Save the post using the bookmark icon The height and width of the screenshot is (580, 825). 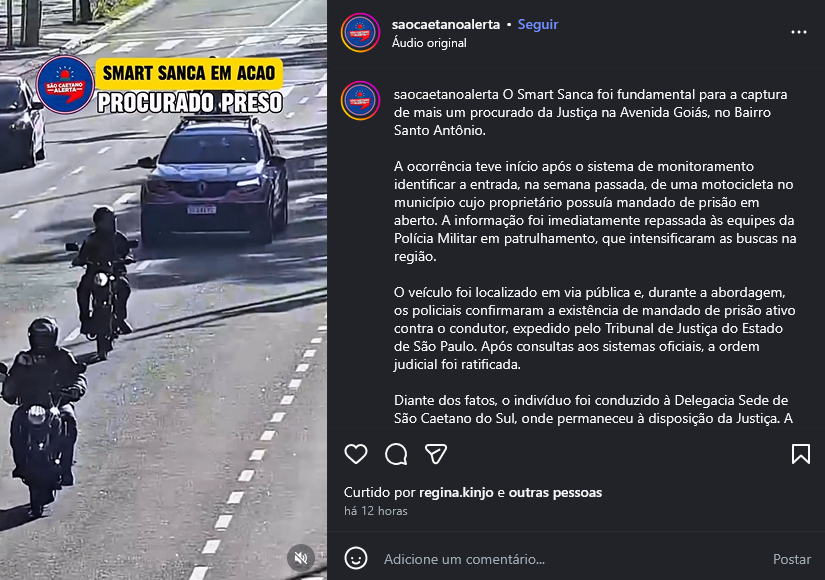click(801, 454)
